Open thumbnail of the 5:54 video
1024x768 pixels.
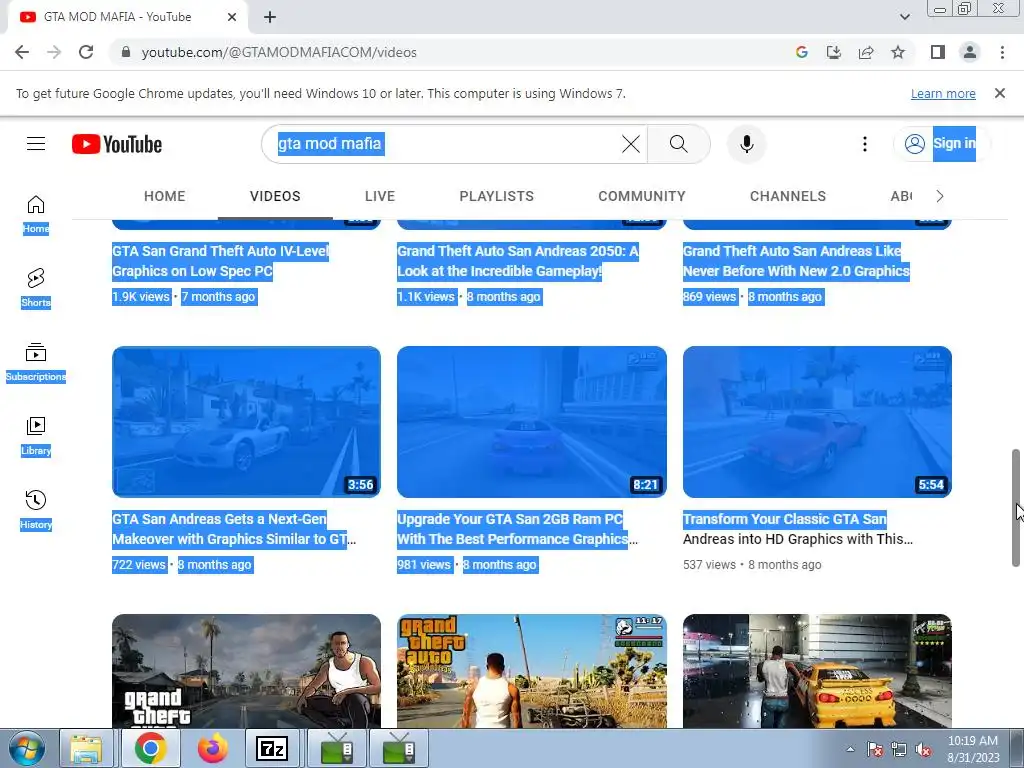(x=817, y=422)
